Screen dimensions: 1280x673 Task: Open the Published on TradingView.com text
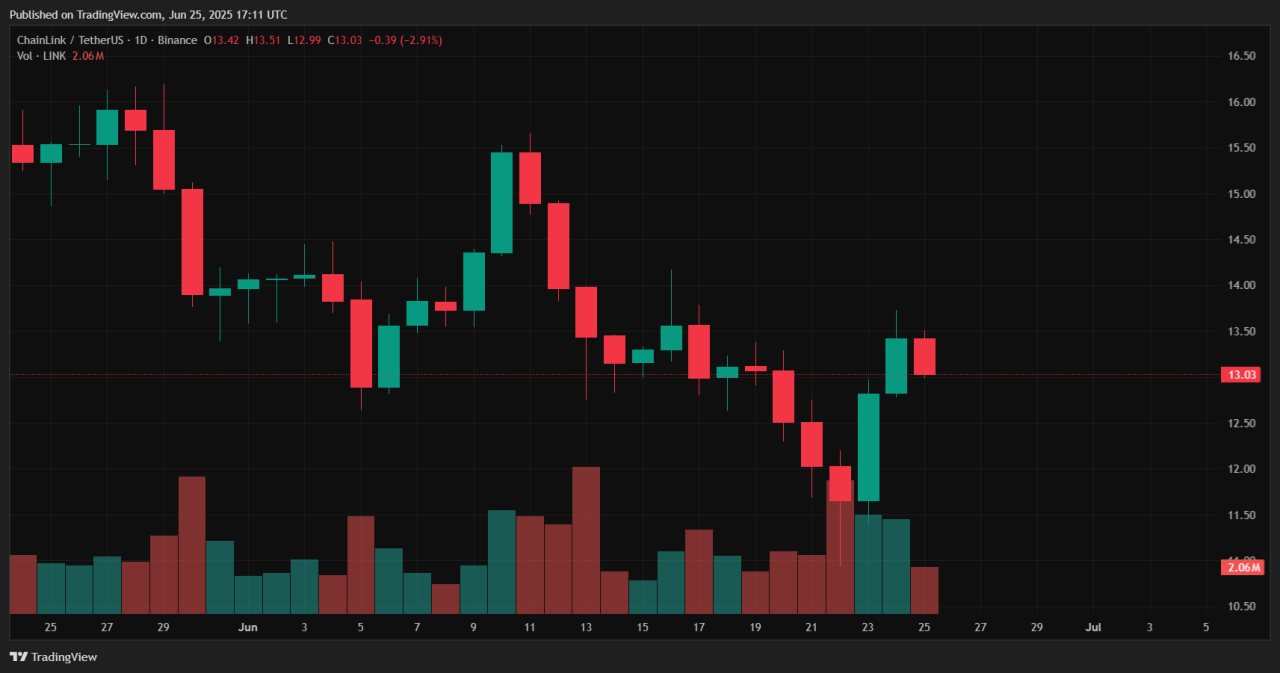pyautogui.click(x=147, y=14)
